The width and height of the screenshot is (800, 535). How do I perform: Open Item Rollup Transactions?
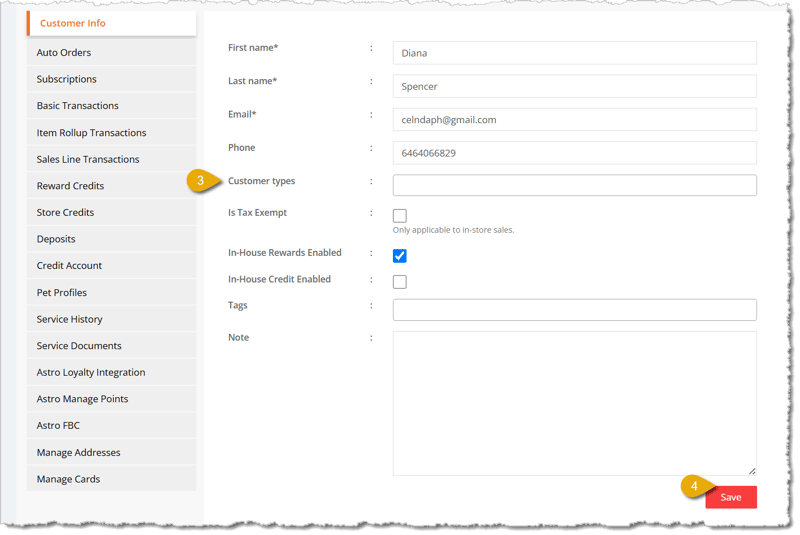pos(111,133)
